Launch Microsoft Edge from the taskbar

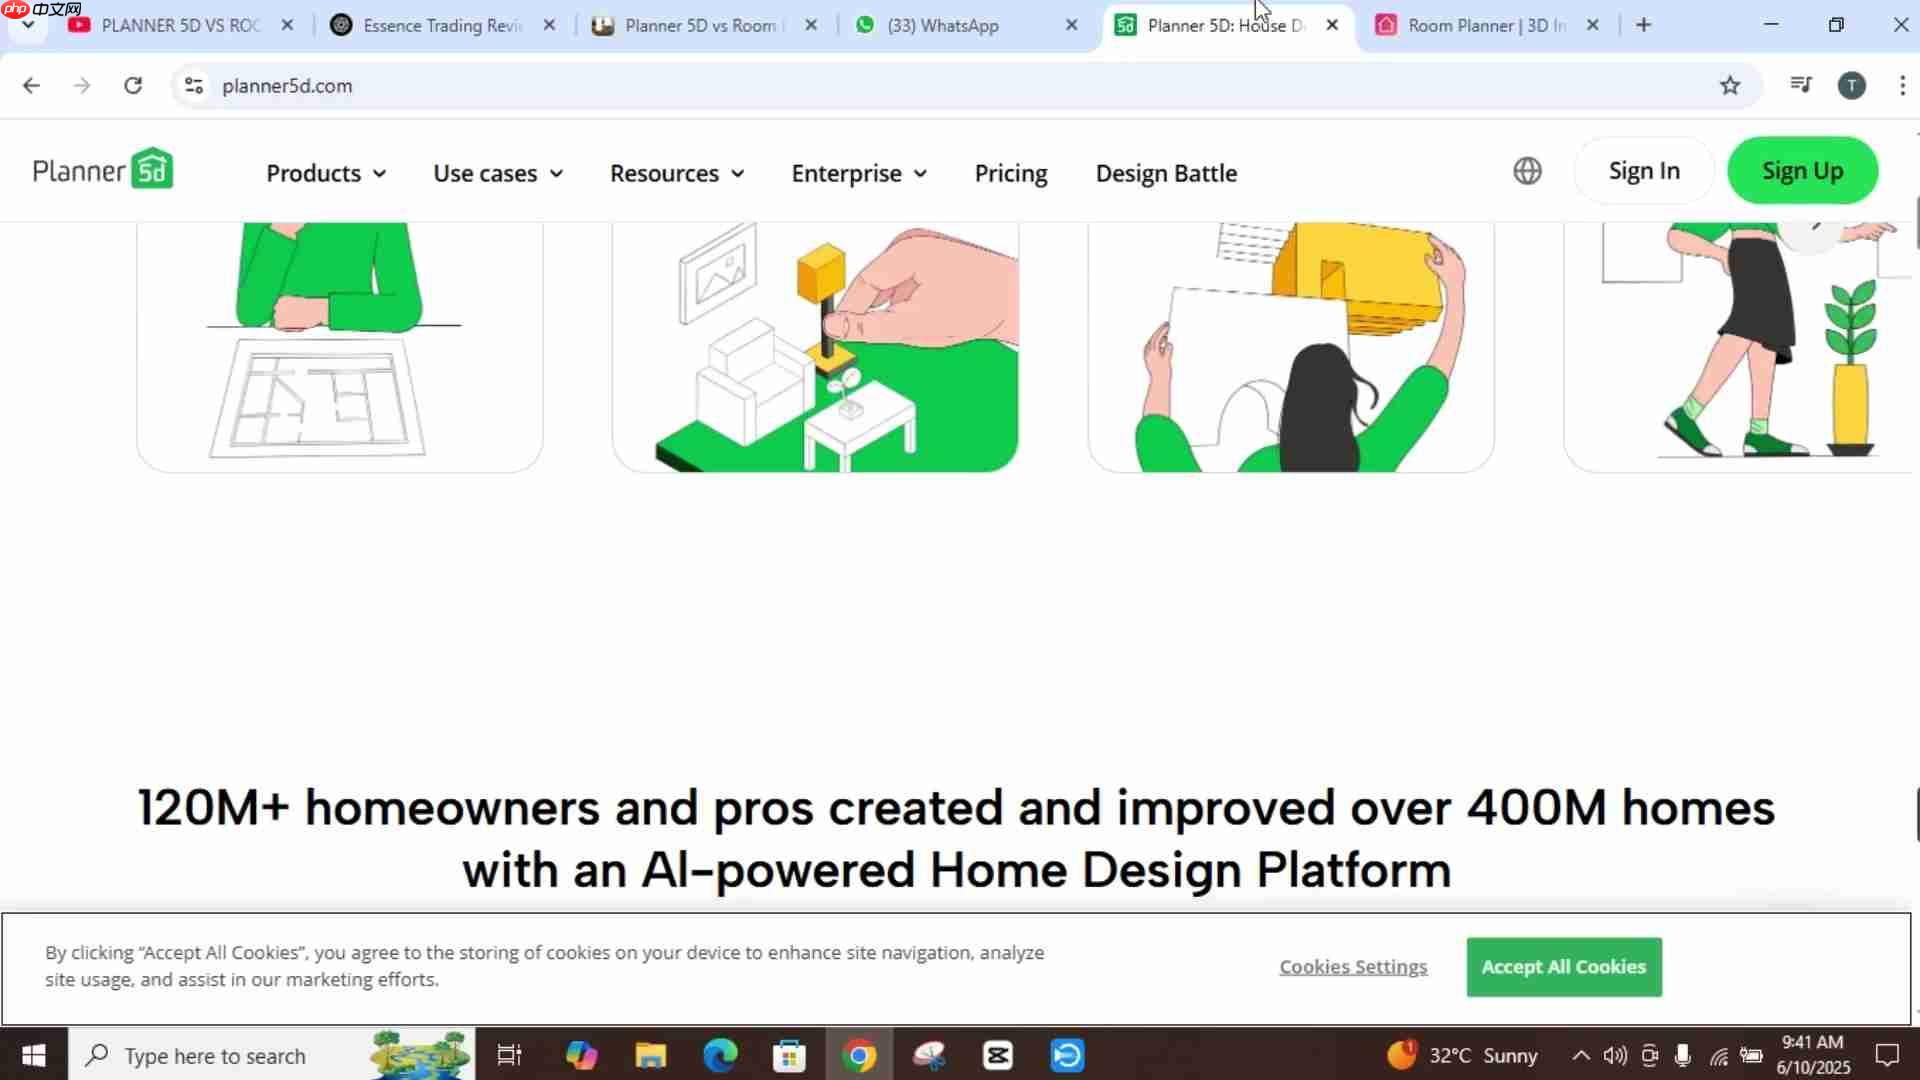[x=720, y=1055]
